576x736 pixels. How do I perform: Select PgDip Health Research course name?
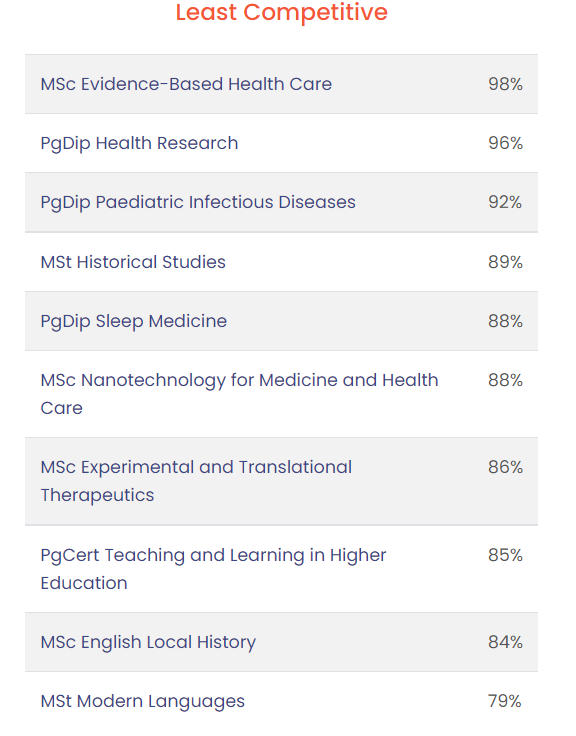[x=139, y=144]
